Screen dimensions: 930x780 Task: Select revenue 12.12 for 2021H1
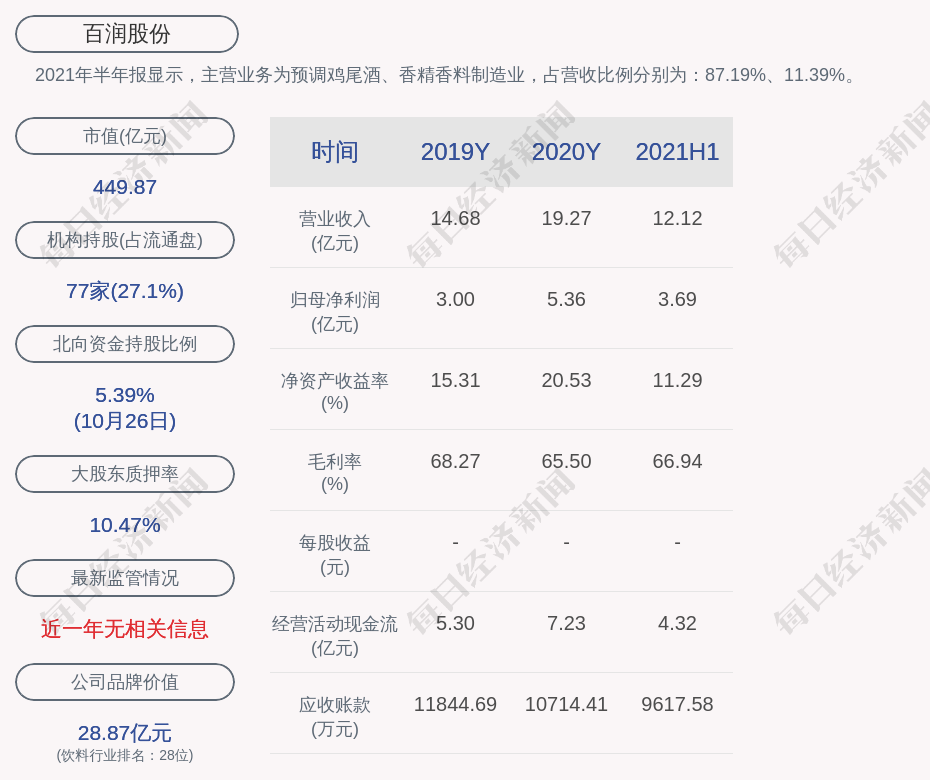point(677,218)
